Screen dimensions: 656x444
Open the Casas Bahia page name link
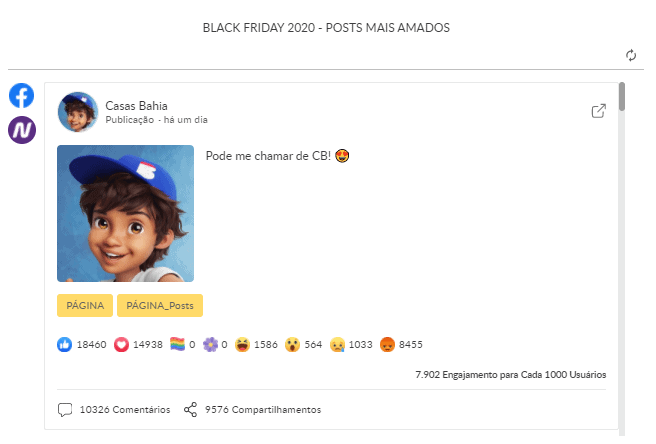[x=136, y=106]
